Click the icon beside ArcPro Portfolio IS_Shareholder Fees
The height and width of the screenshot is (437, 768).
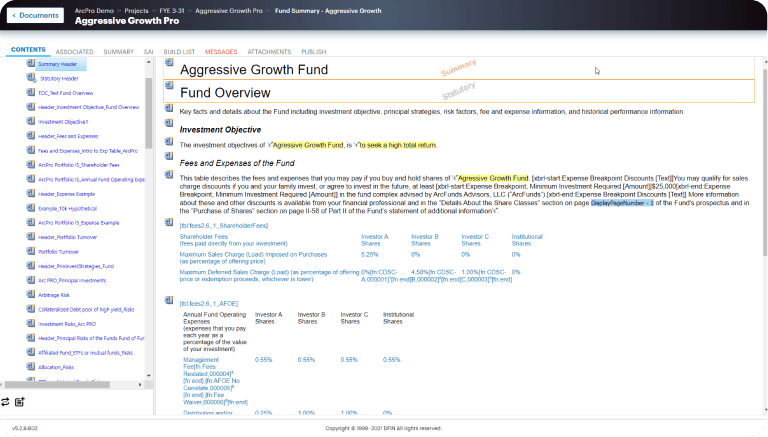[30, 165]
